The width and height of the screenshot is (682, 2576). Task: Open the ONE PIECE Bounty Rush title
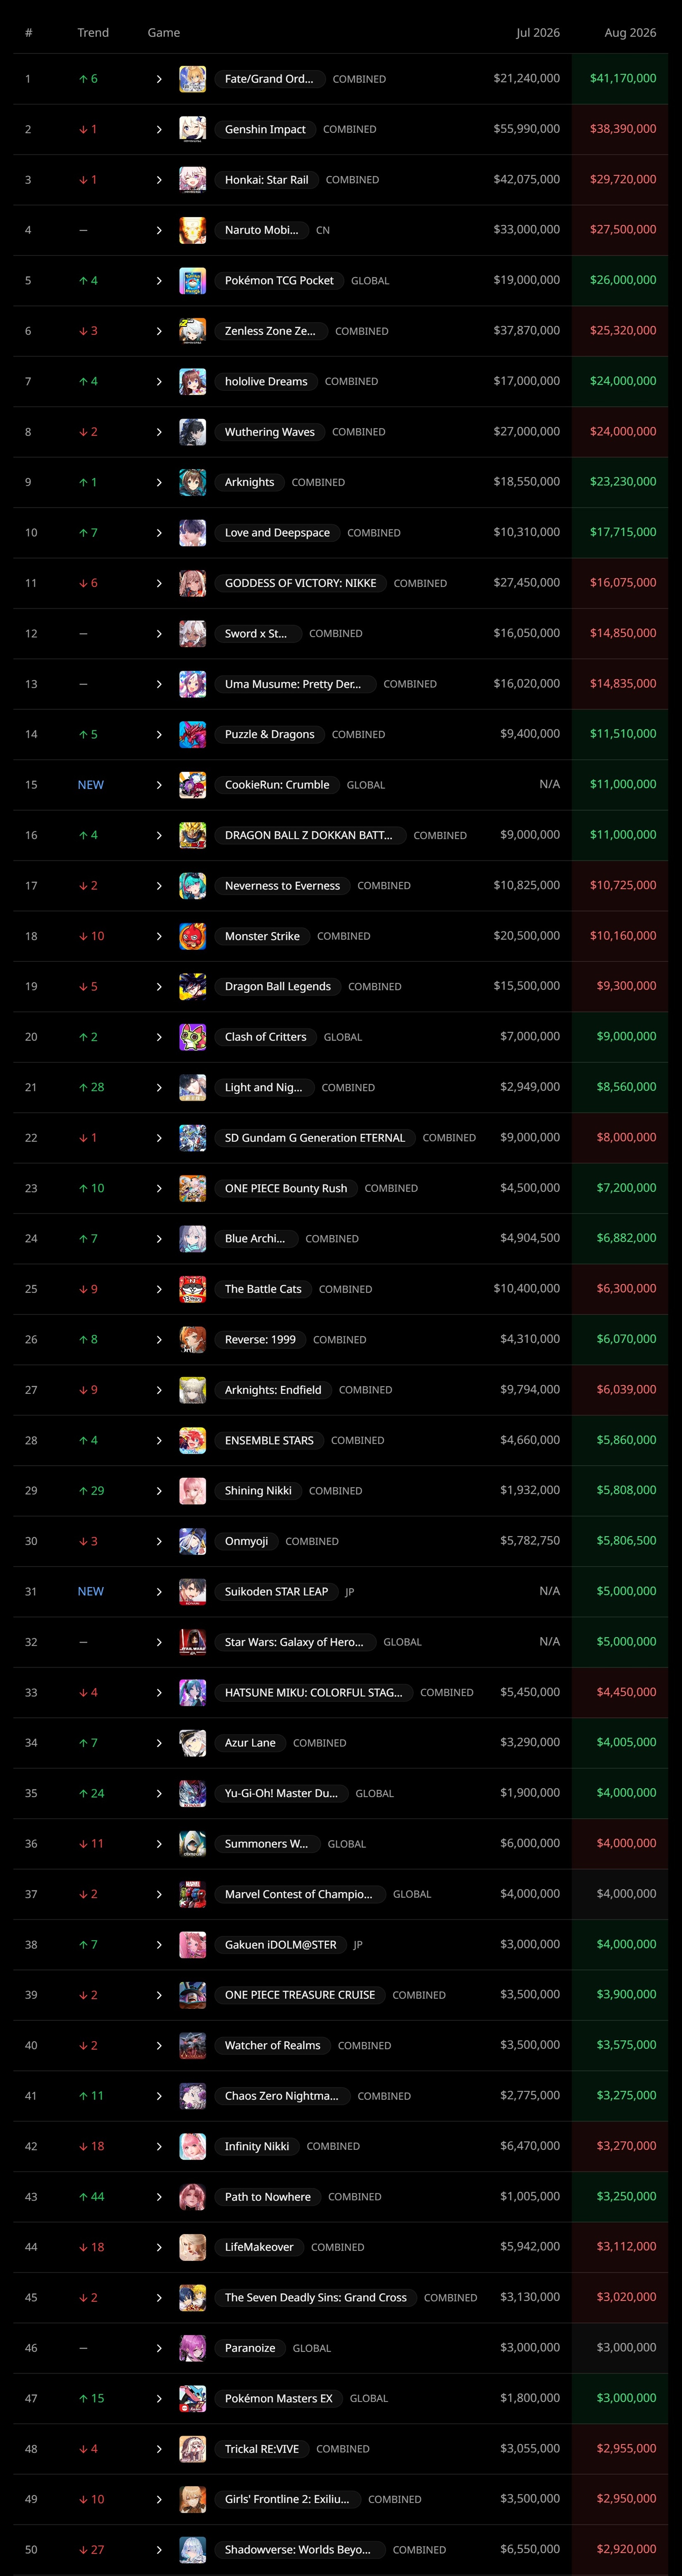tap(286, 1188)
